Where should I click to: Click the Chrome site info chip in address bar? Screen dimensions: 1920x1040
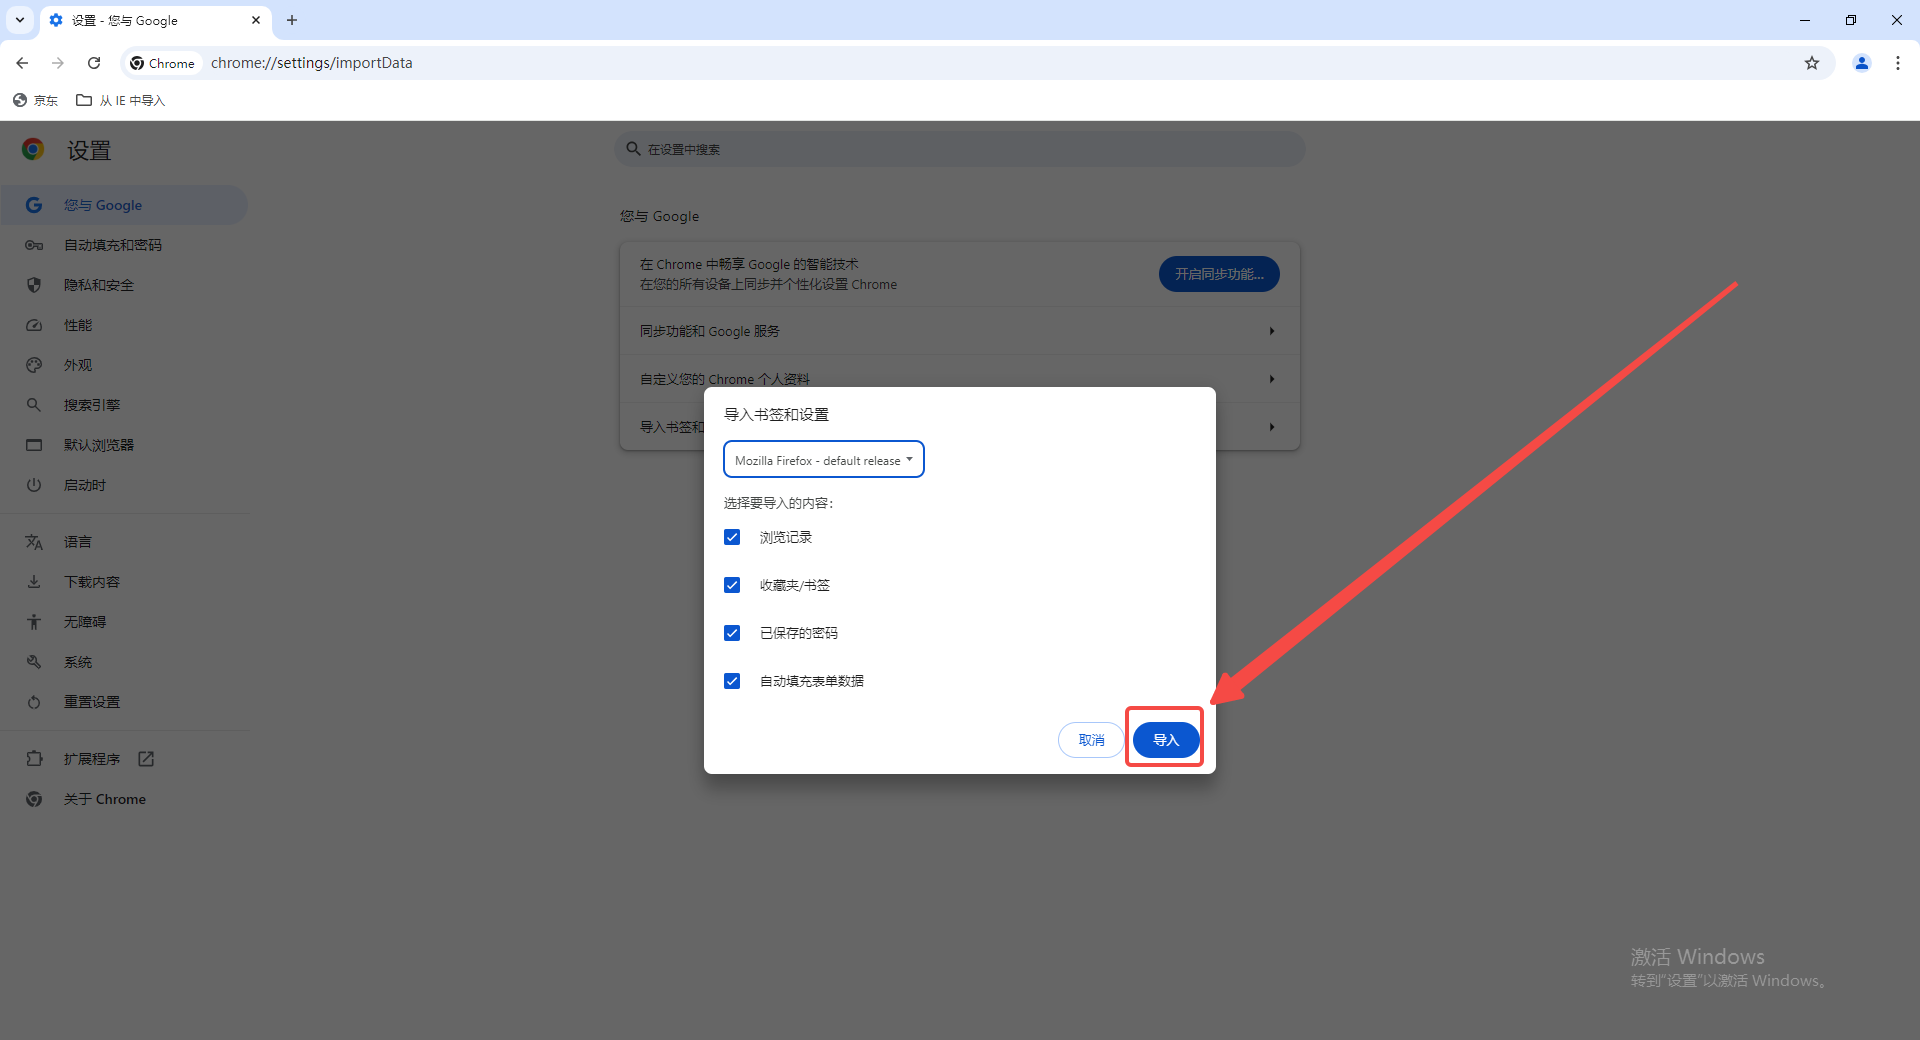pos(163,63)
